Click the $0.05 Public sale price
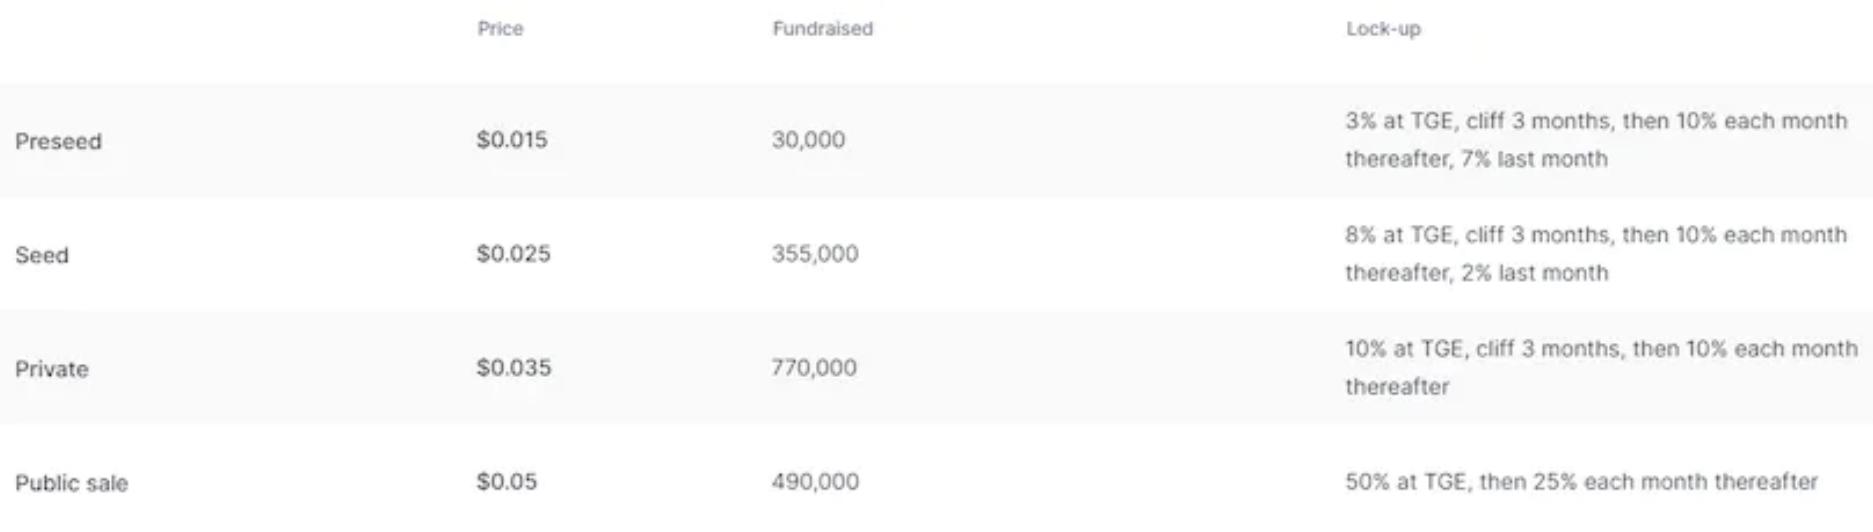This screenshot has height=532, width=1873. coord(506,482)
